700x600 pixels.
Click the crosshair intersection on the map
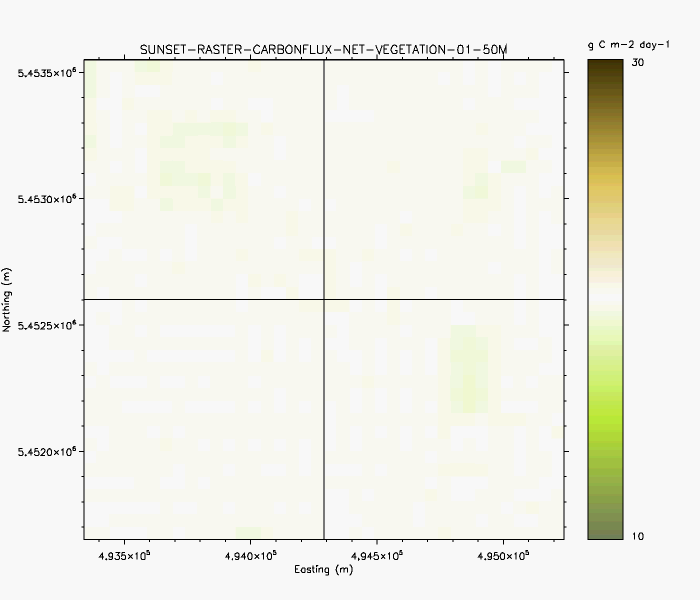[x=324, y=299]
